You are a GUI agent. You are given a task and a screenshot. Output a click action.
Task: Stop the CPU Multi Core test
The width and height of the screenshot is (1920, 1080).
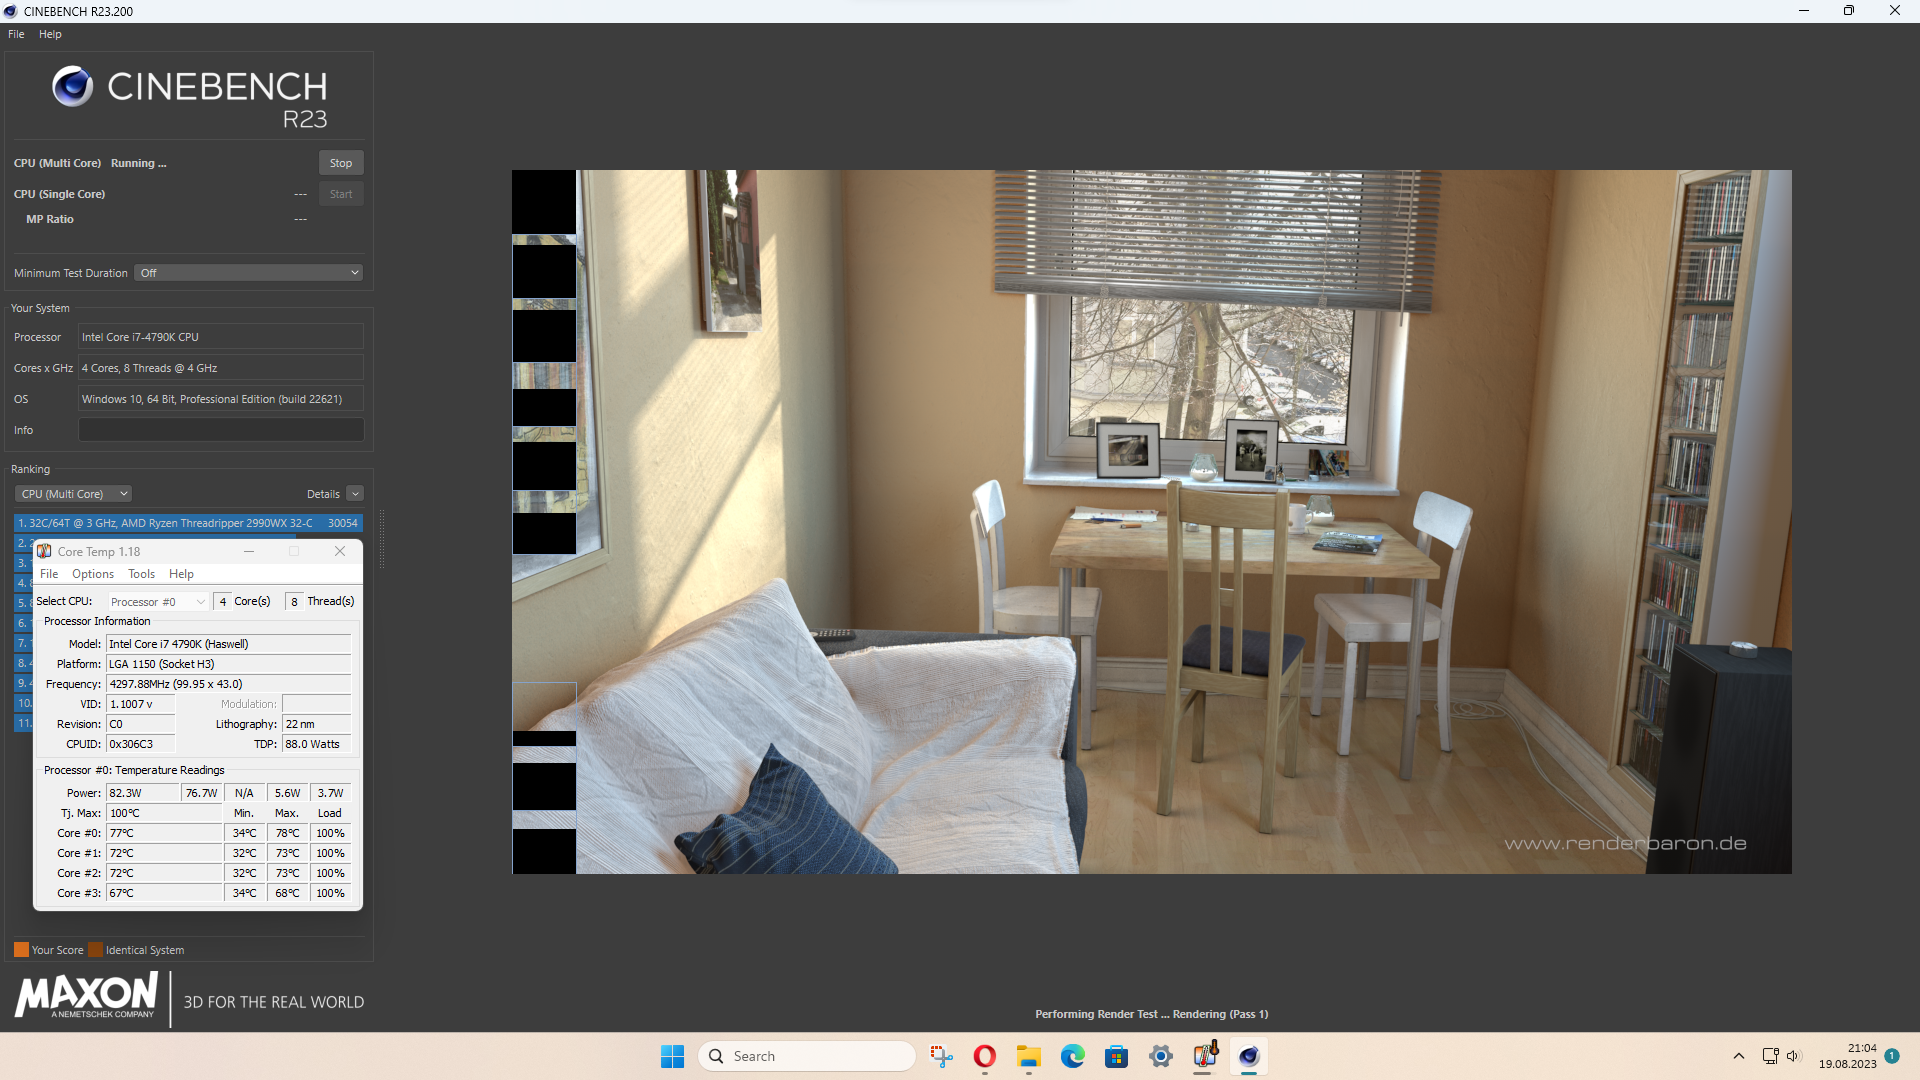tap(341, 163)
